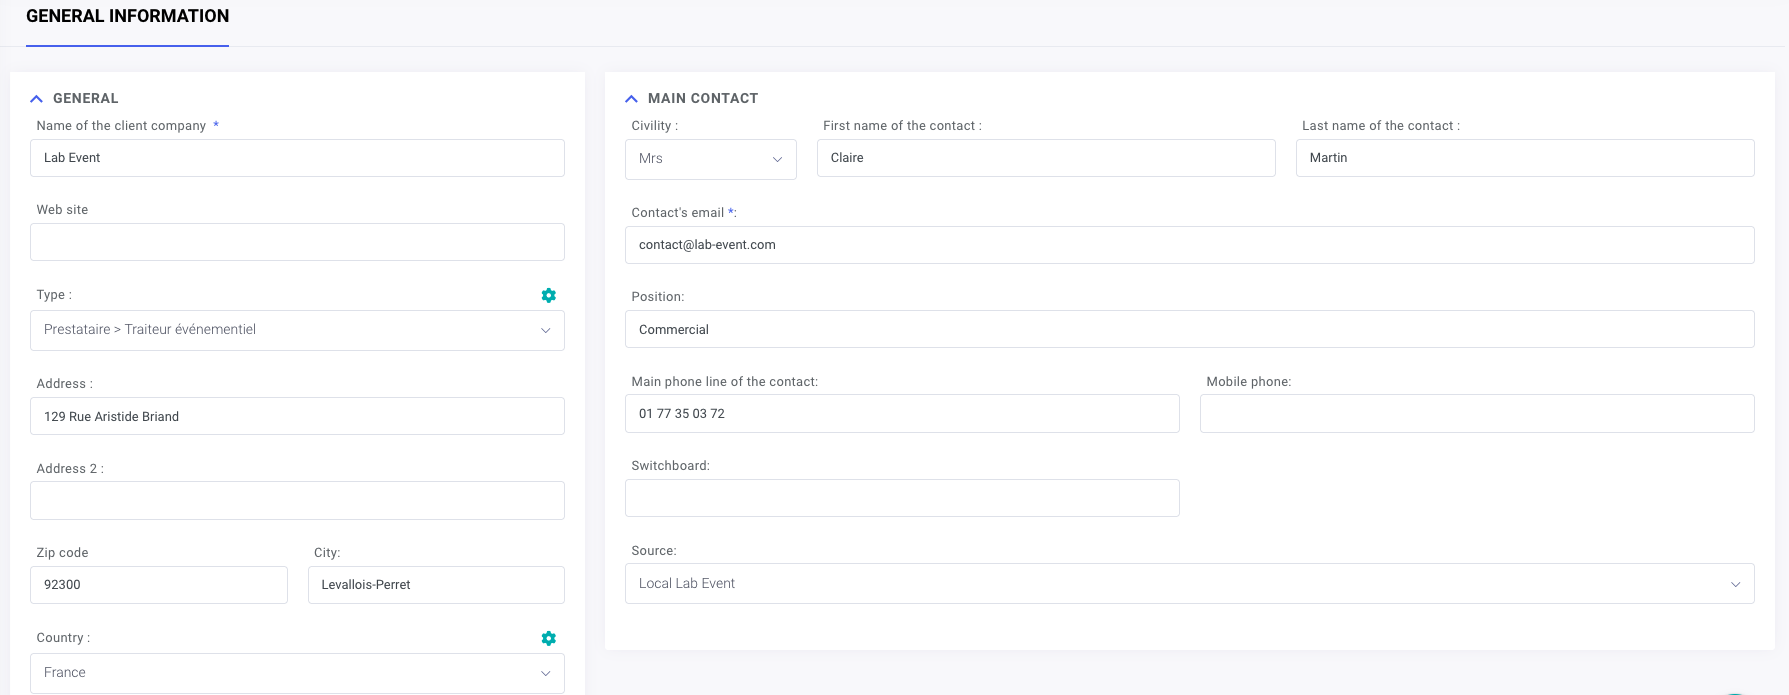Click the 'Civility :' label
Image resolution: width=1789 pixels, height=695 pixels.
pyautogui.click(x=655, y=126)
